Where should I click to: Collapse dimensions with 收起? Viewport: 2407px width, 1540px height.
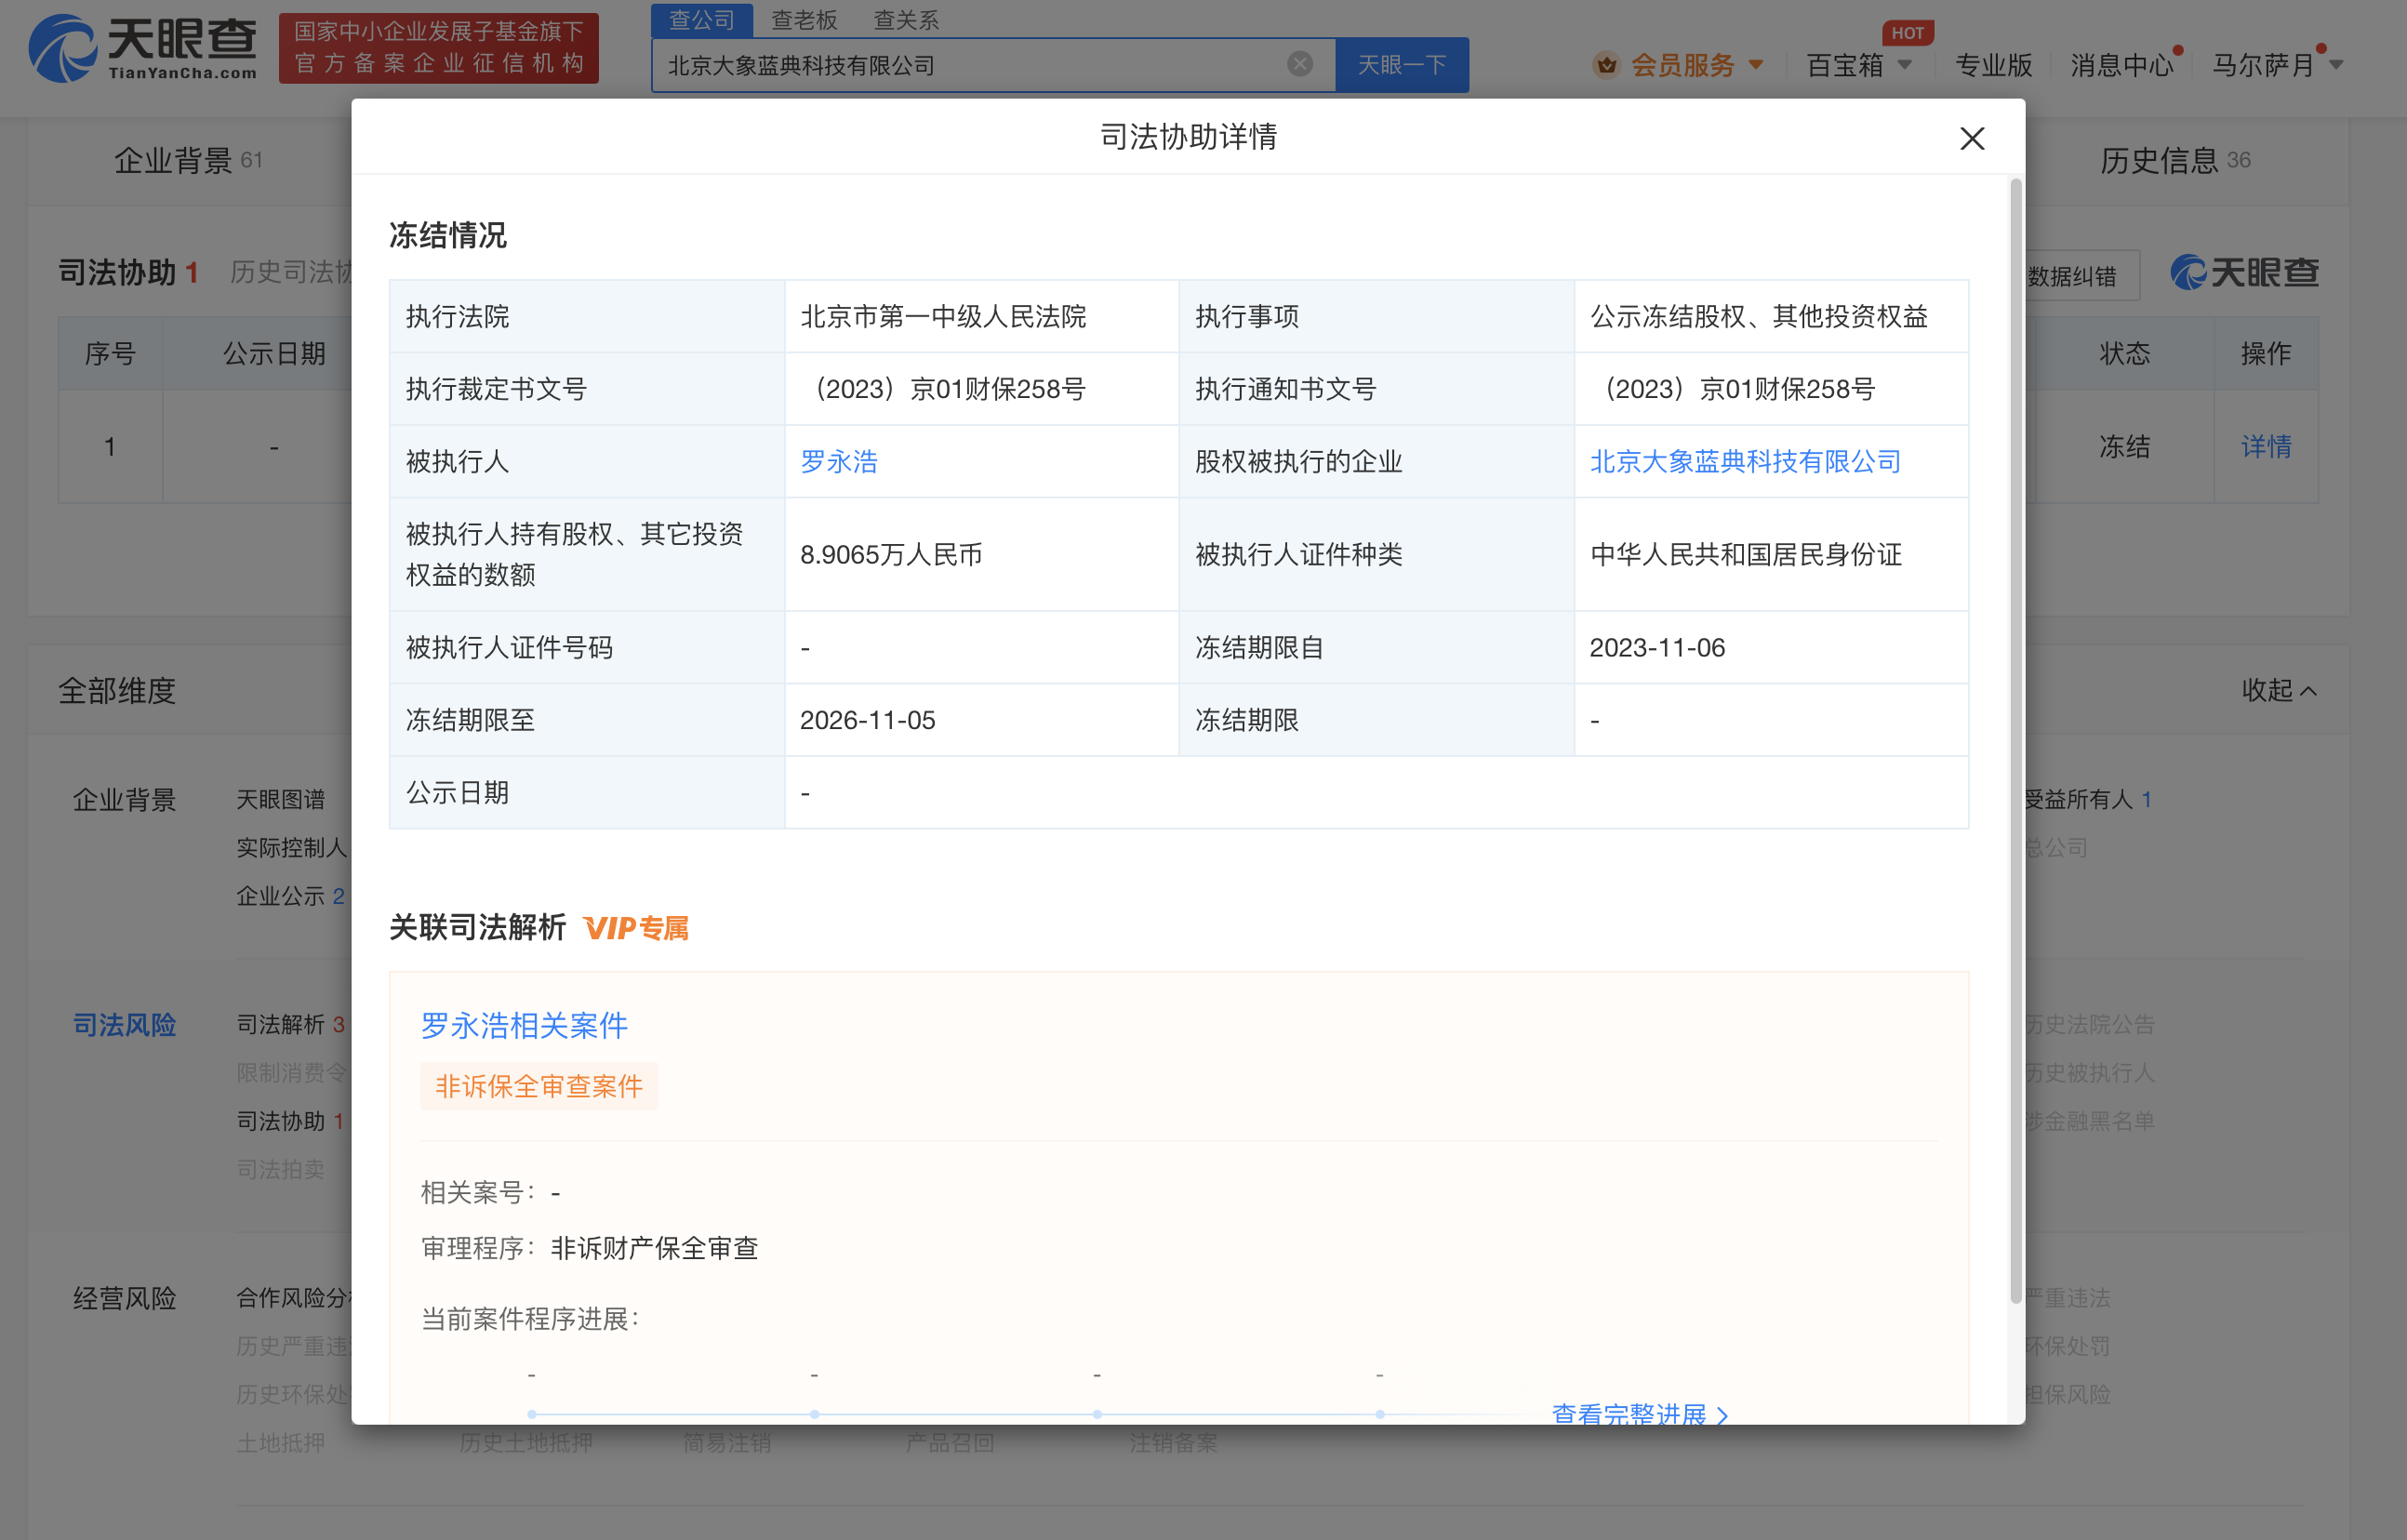pos(2278,690)
